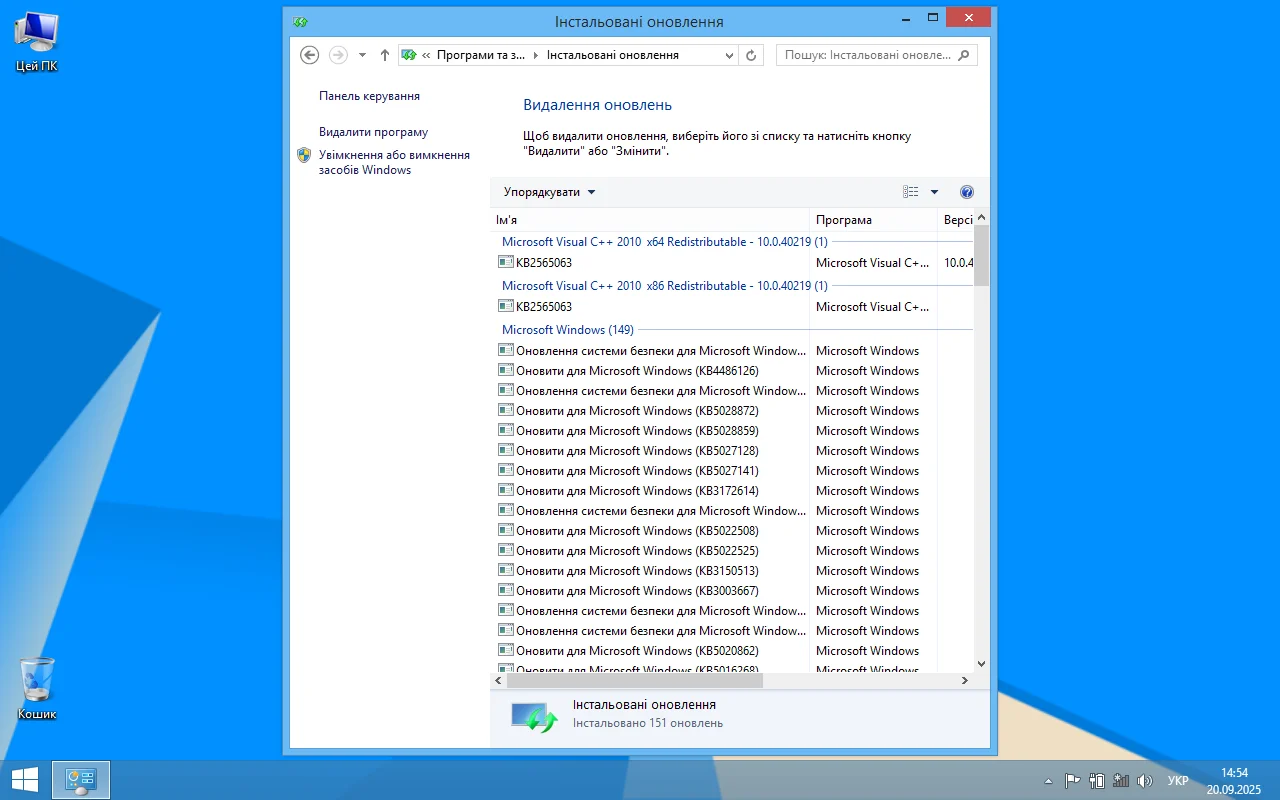Show hidden tray icons arrow
The height and width of the screenshot is (800, 1280).
1048,781
